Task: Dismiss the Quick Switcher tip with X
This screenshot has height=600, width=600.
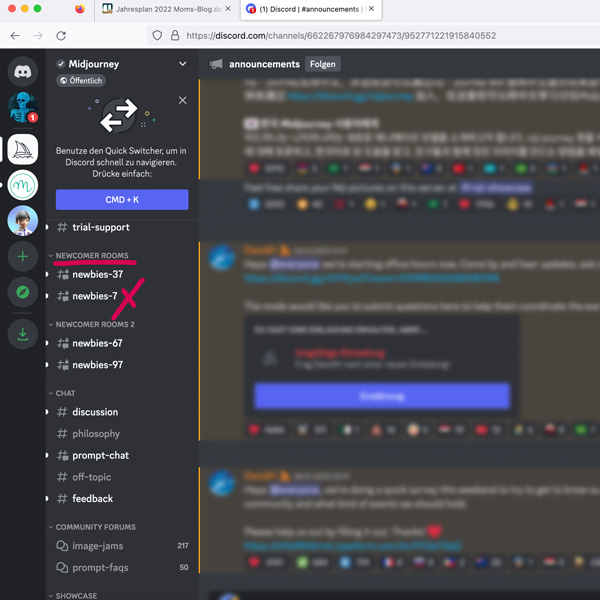Action: (x=183, y=100)
